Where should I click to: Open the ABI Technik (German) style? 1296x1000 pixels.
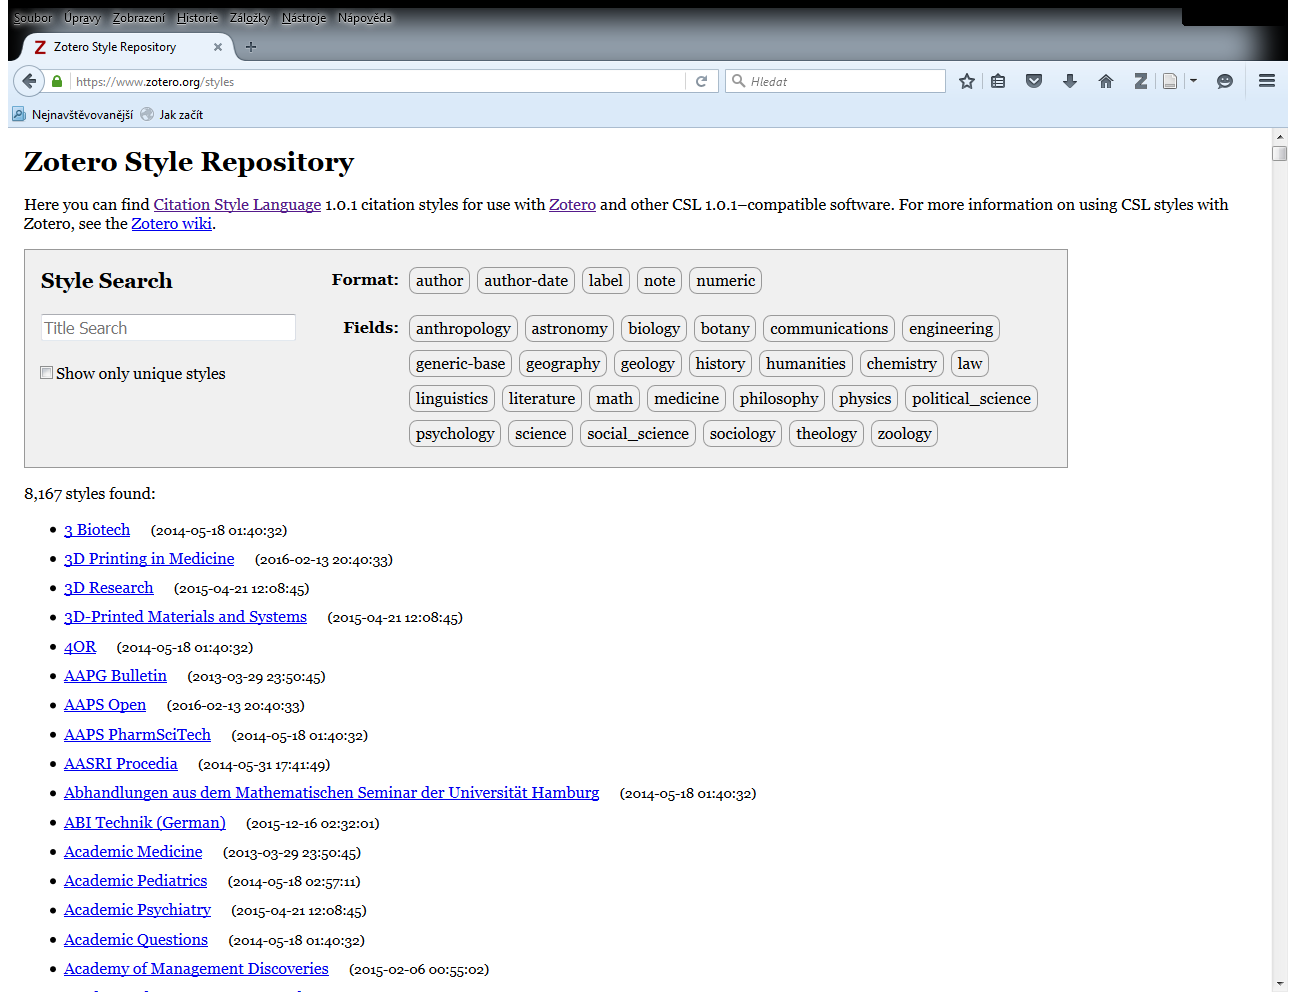145,822
